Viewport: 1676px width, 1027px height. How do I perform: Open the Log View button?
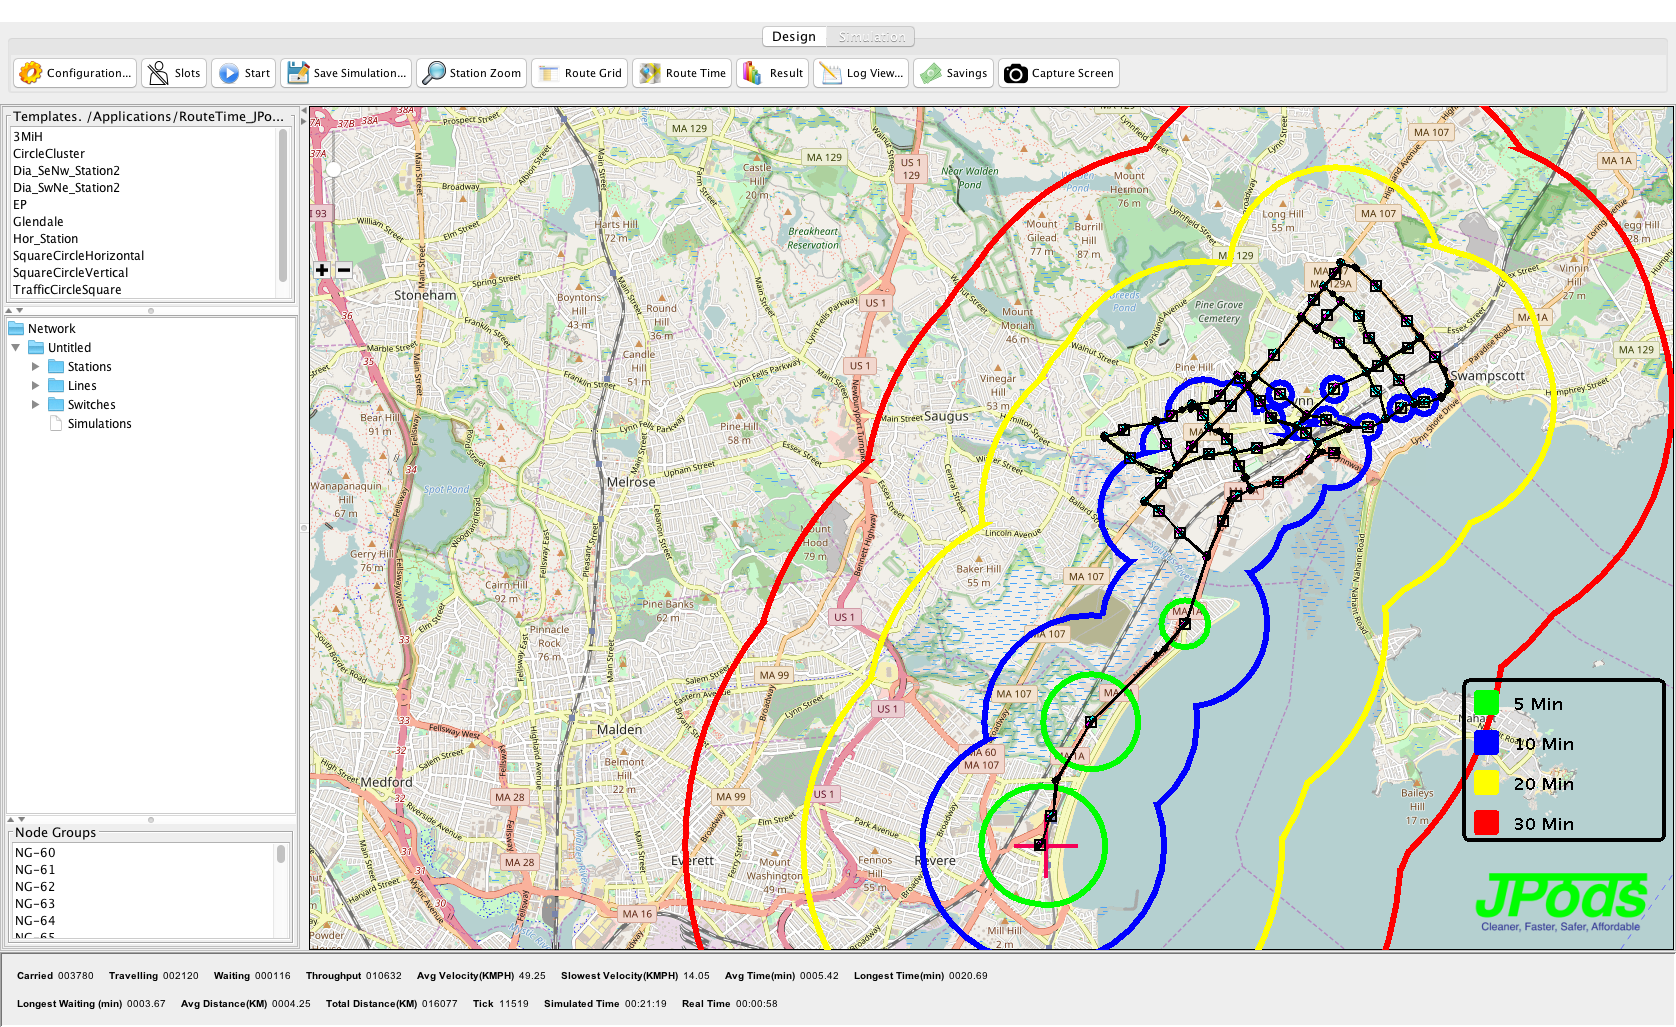[x=862, y=73]
